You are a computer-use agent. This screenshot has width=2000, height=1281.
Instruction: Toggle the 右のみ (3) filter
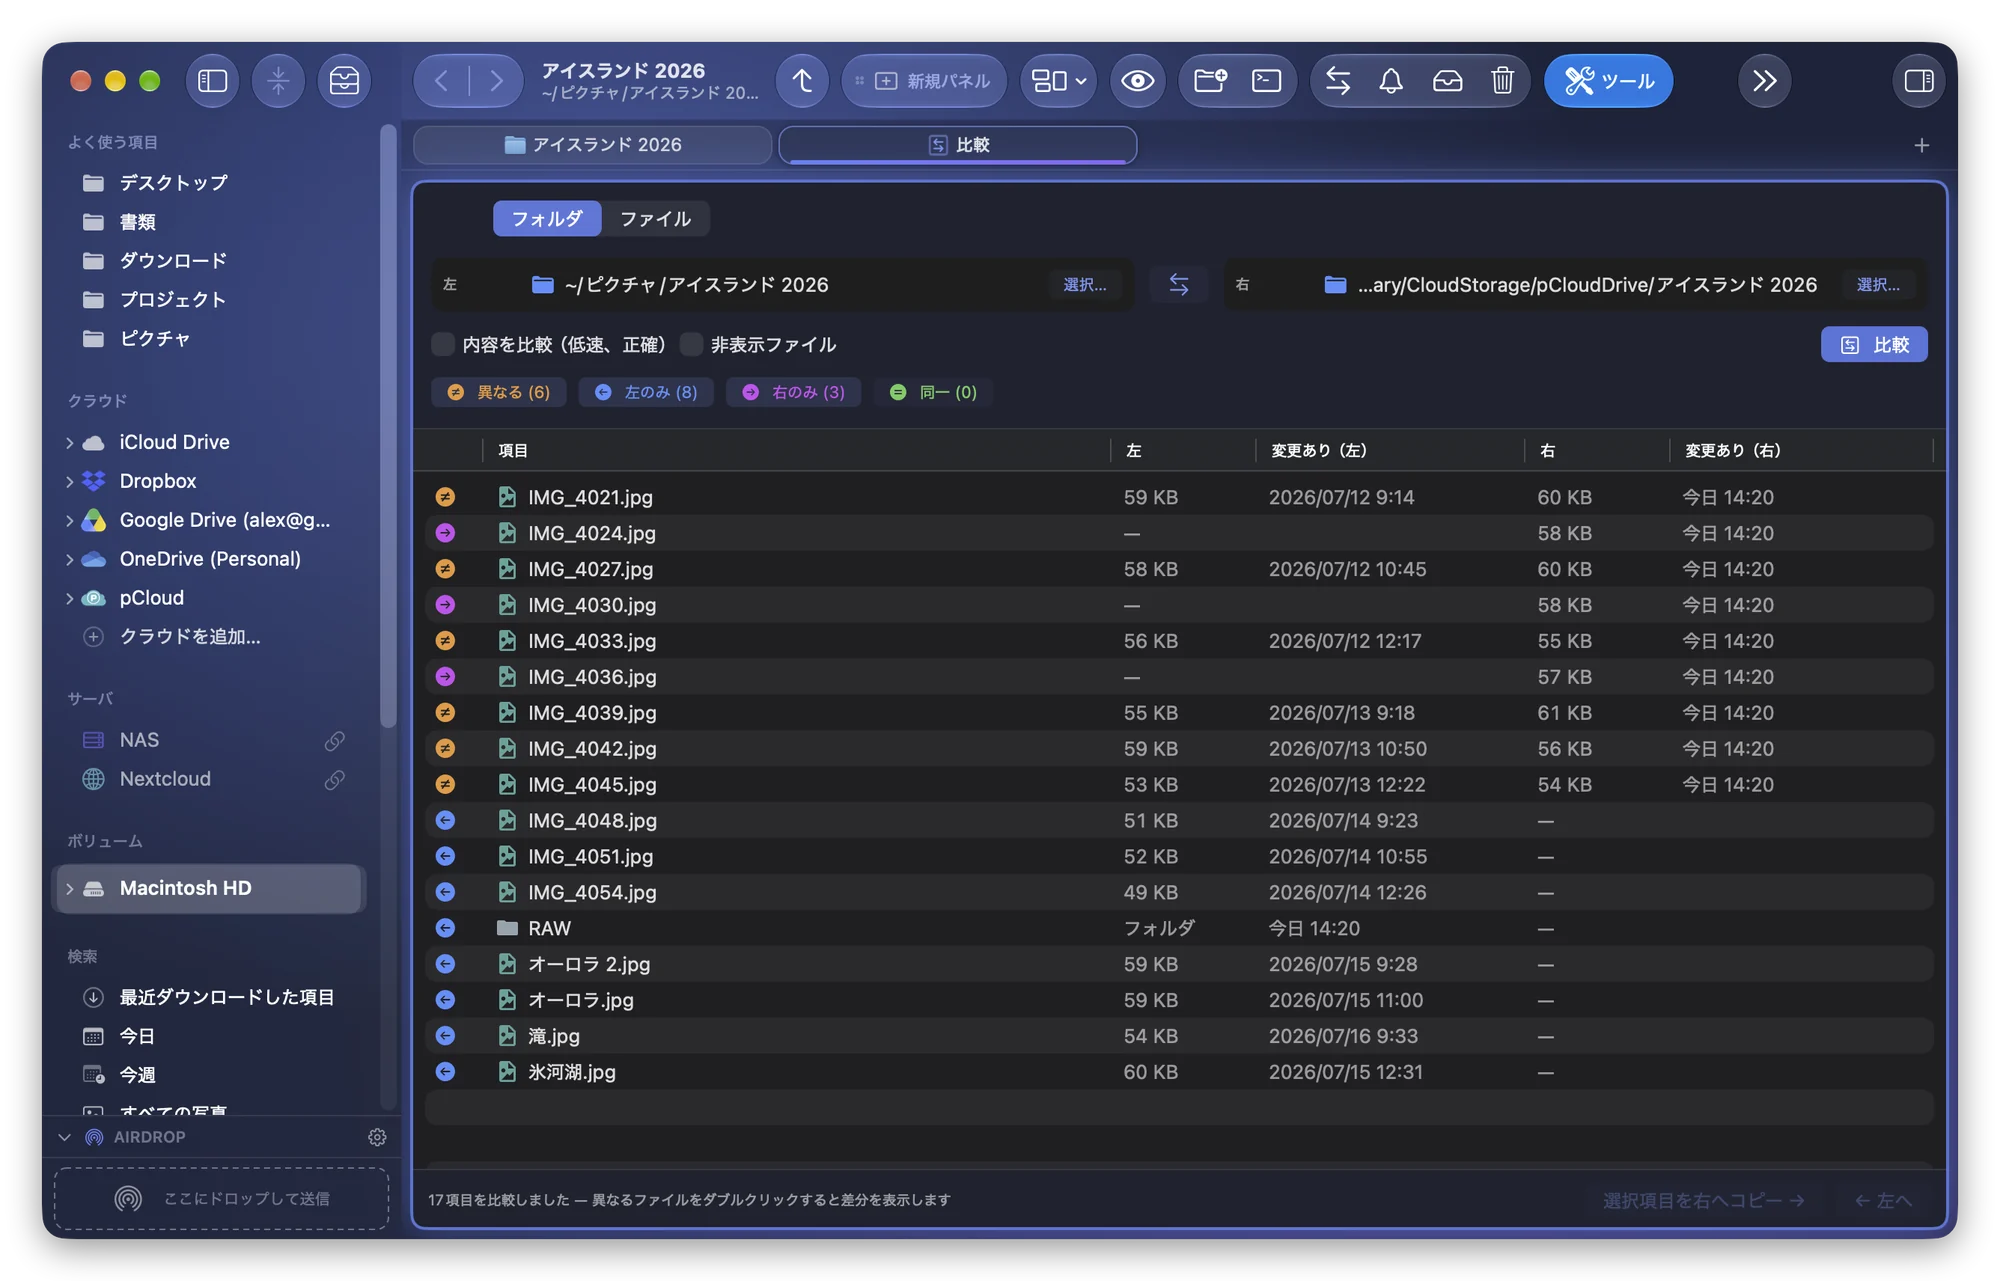pyautogui.click(x=793, y=392)
